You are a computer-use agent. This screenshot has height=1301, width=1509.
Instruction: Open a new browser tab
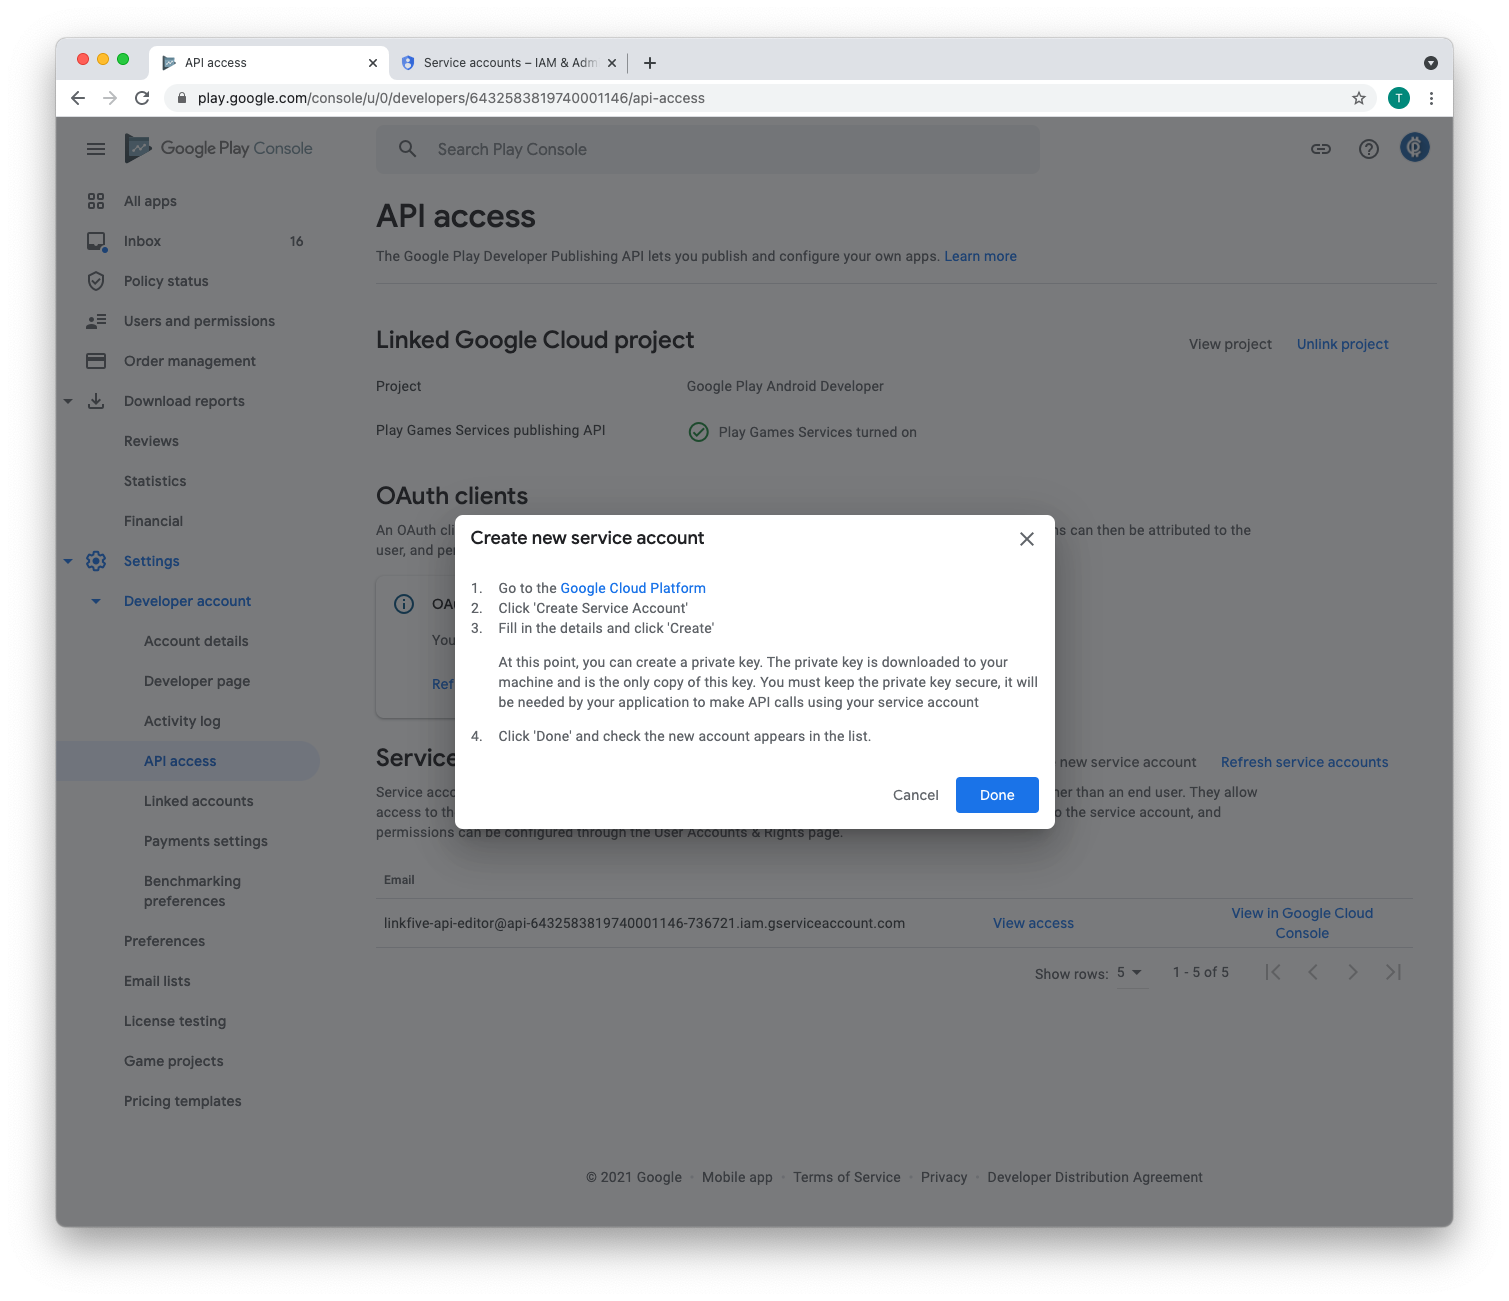point(650,63)
